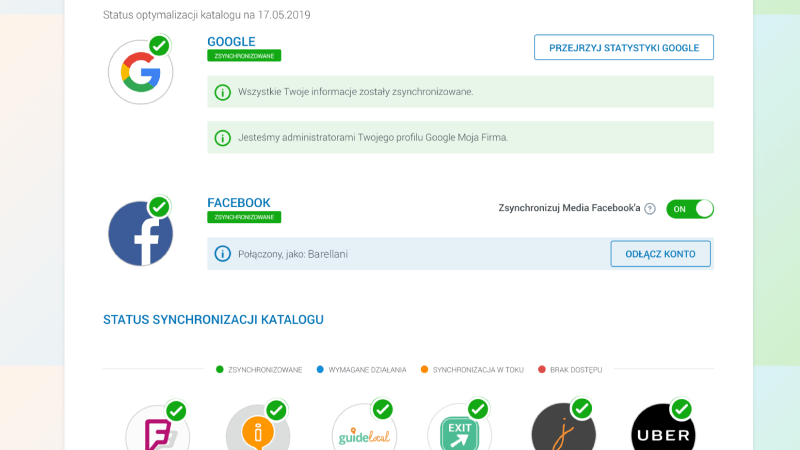Viewport: 800px width, 450px height.
Task: Open the green EXIT directory icon
Action: (x=459, y=428)
